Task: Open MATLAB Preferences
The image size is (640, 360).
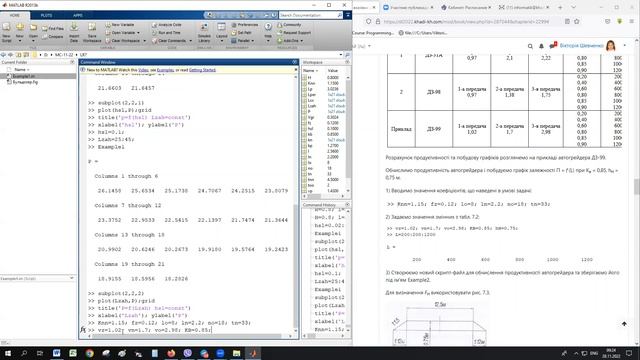Action: 244,25
